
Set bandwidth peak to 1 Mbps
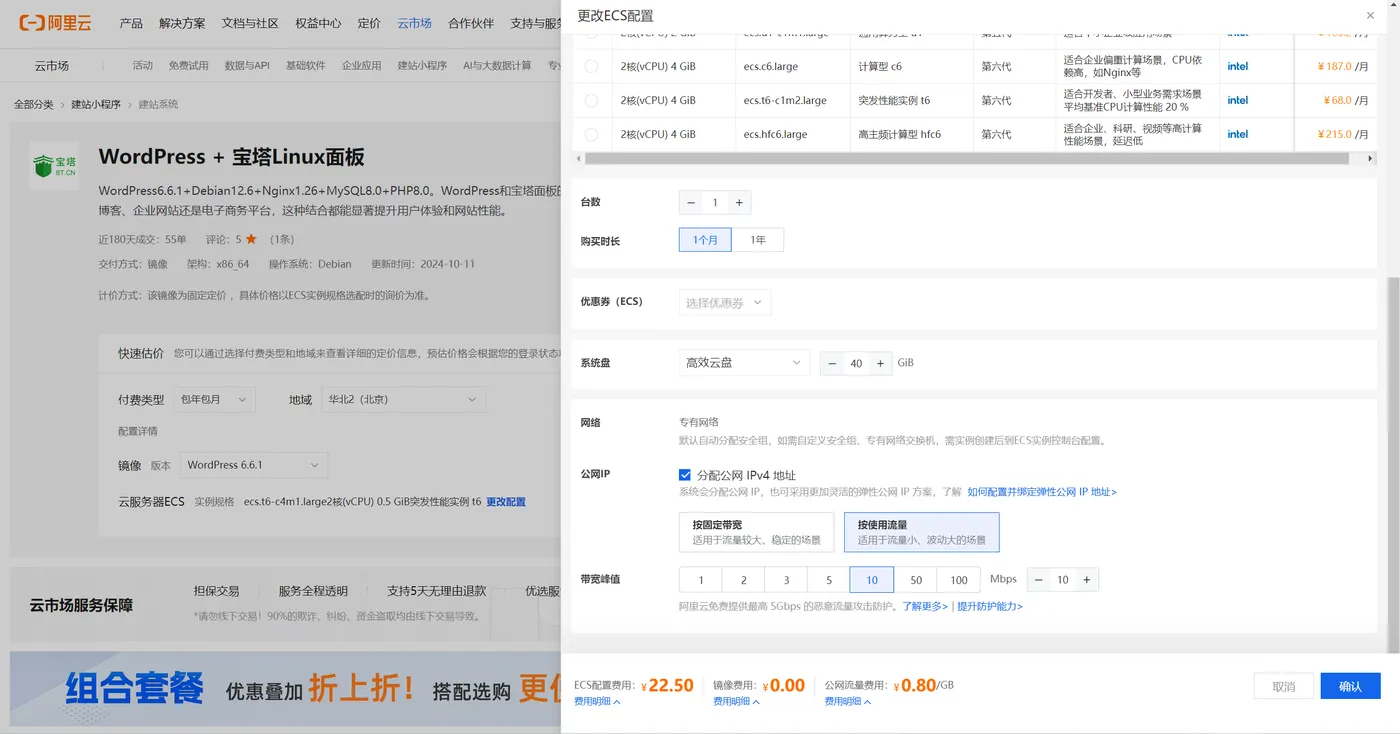[701, 580]
